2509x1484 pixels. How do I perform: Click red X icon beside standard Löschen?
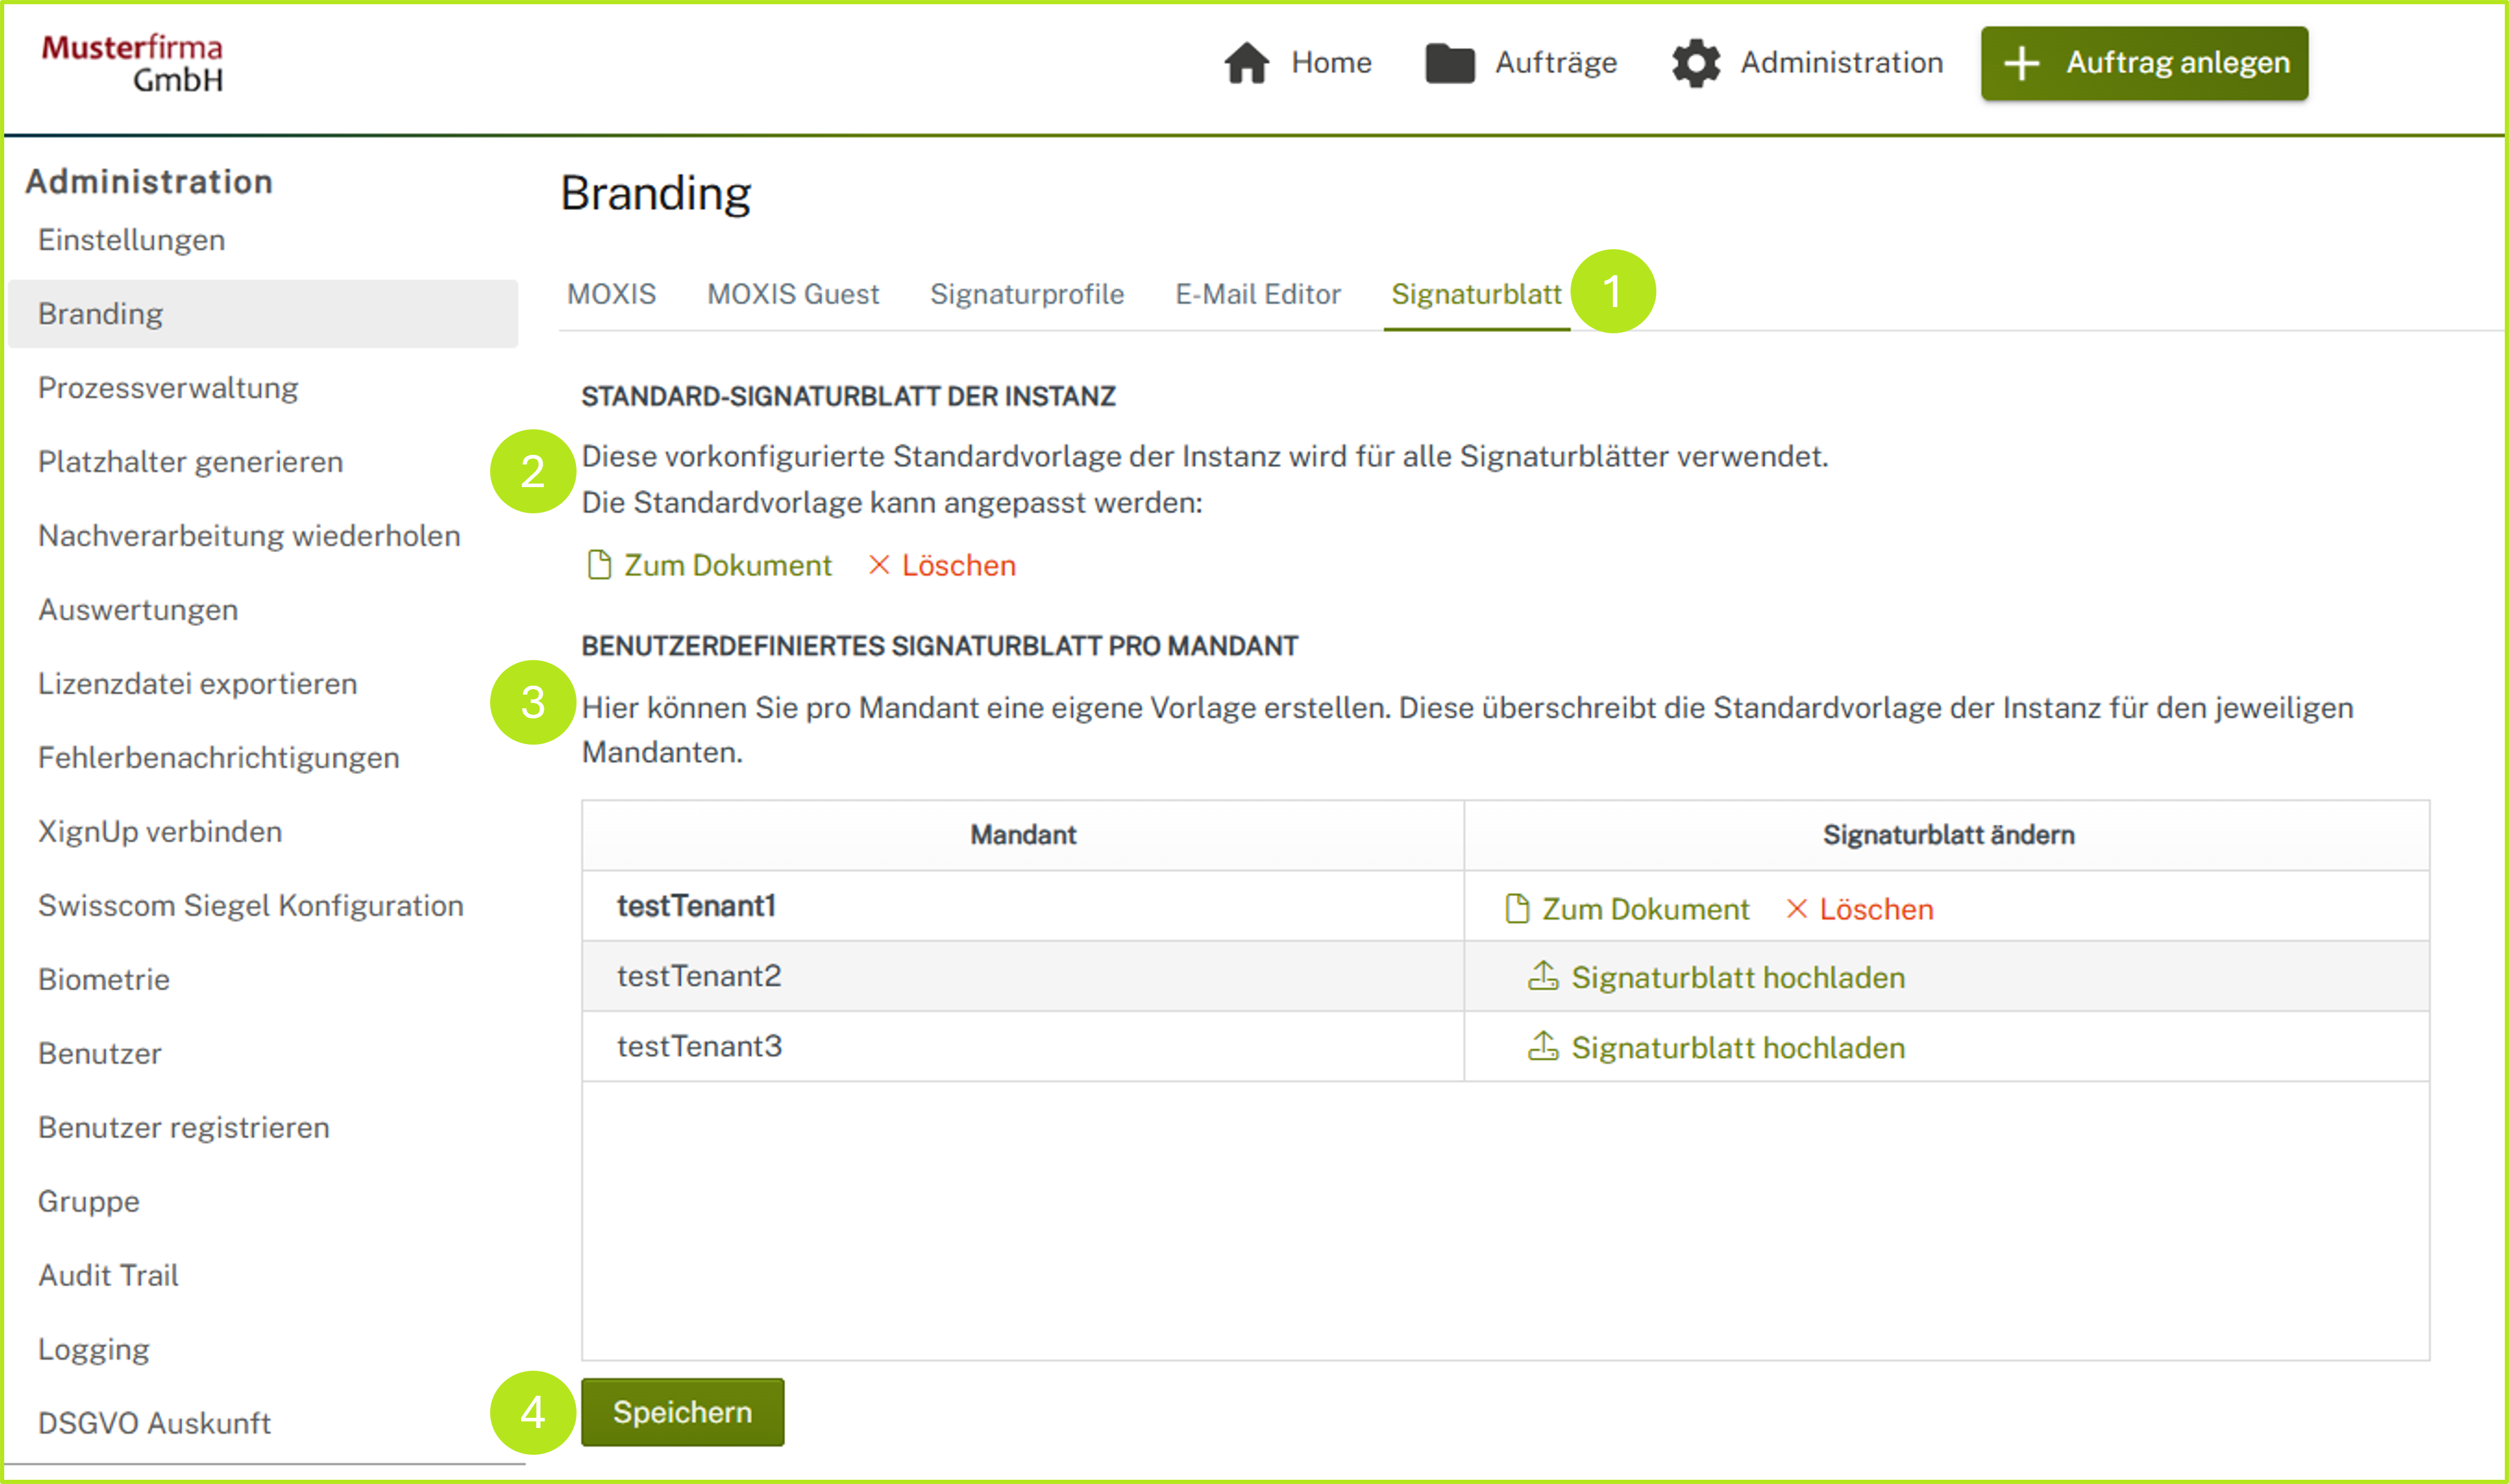click(878, 565)
